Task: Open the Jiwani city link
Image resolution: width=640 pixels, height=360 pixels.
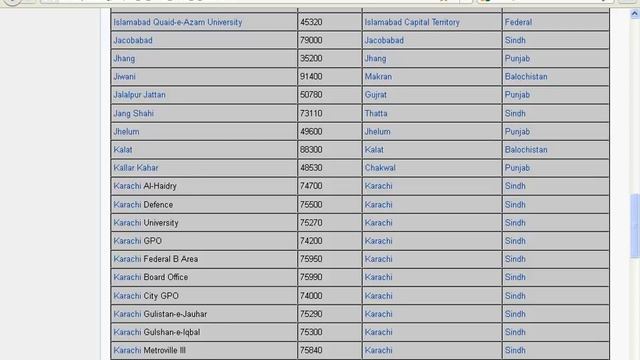Action: click(x=124, y=76)
